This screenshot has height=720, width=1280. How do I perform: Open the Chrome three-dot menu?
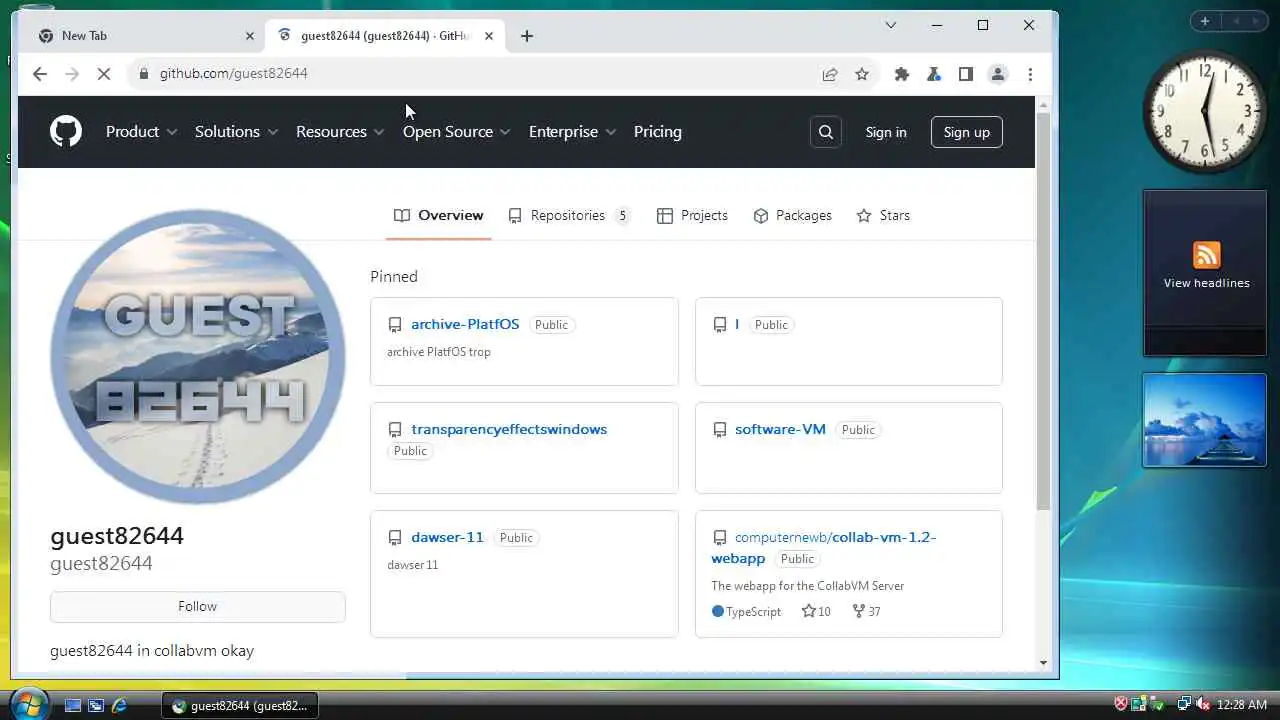1030,74
